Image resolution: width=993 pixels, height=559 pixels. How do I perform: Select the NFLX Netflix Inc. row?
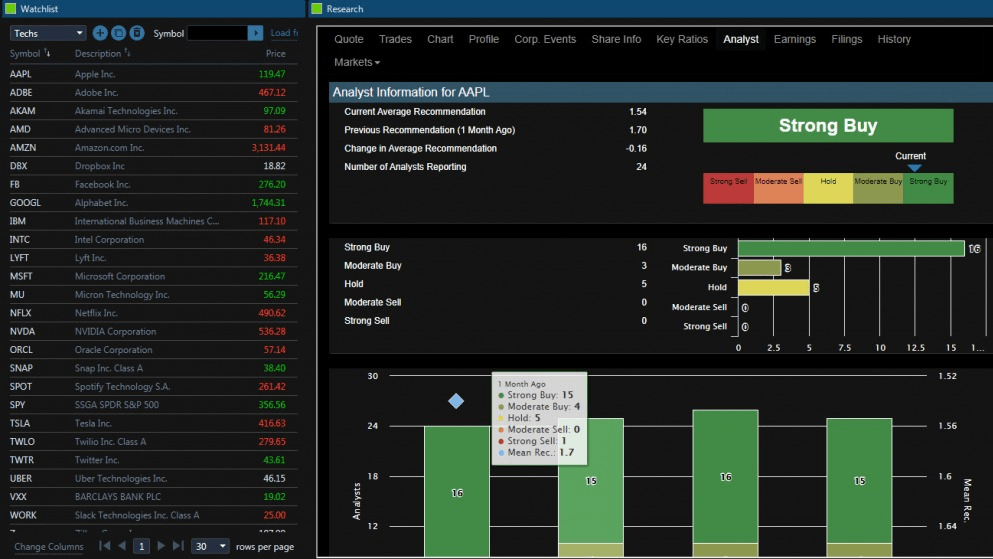click(153, 313)
